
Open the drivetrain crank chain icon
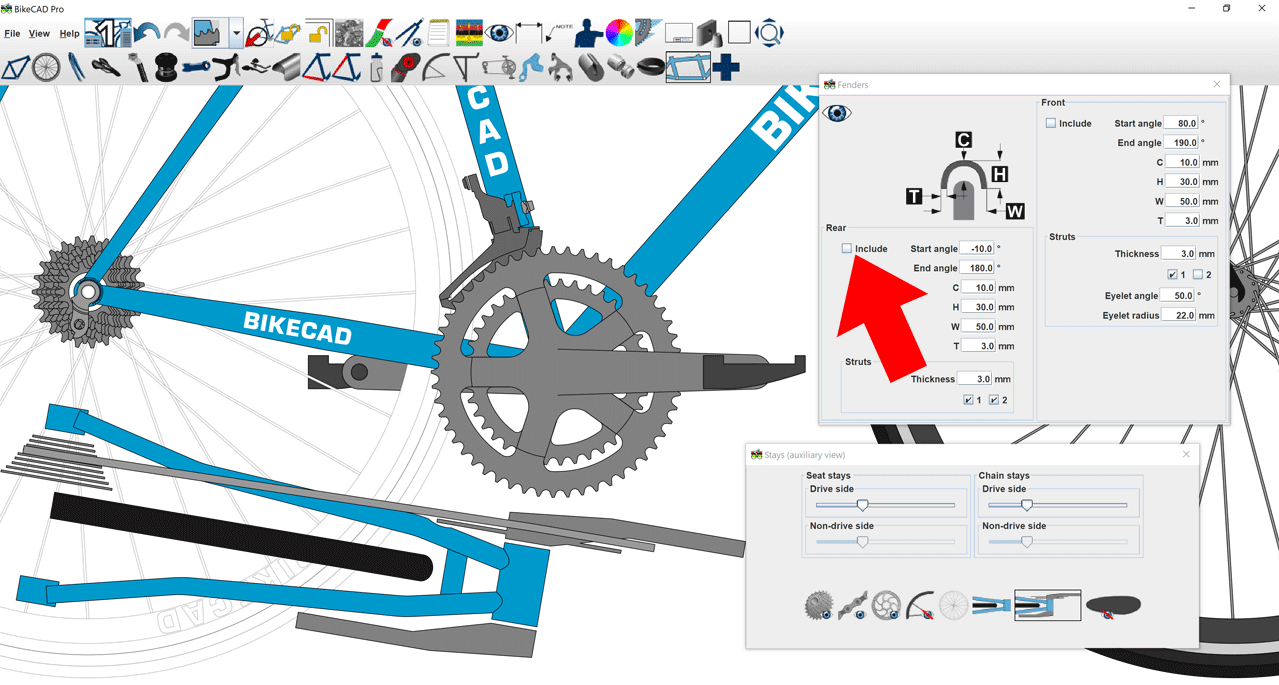(x=497, y=67)
